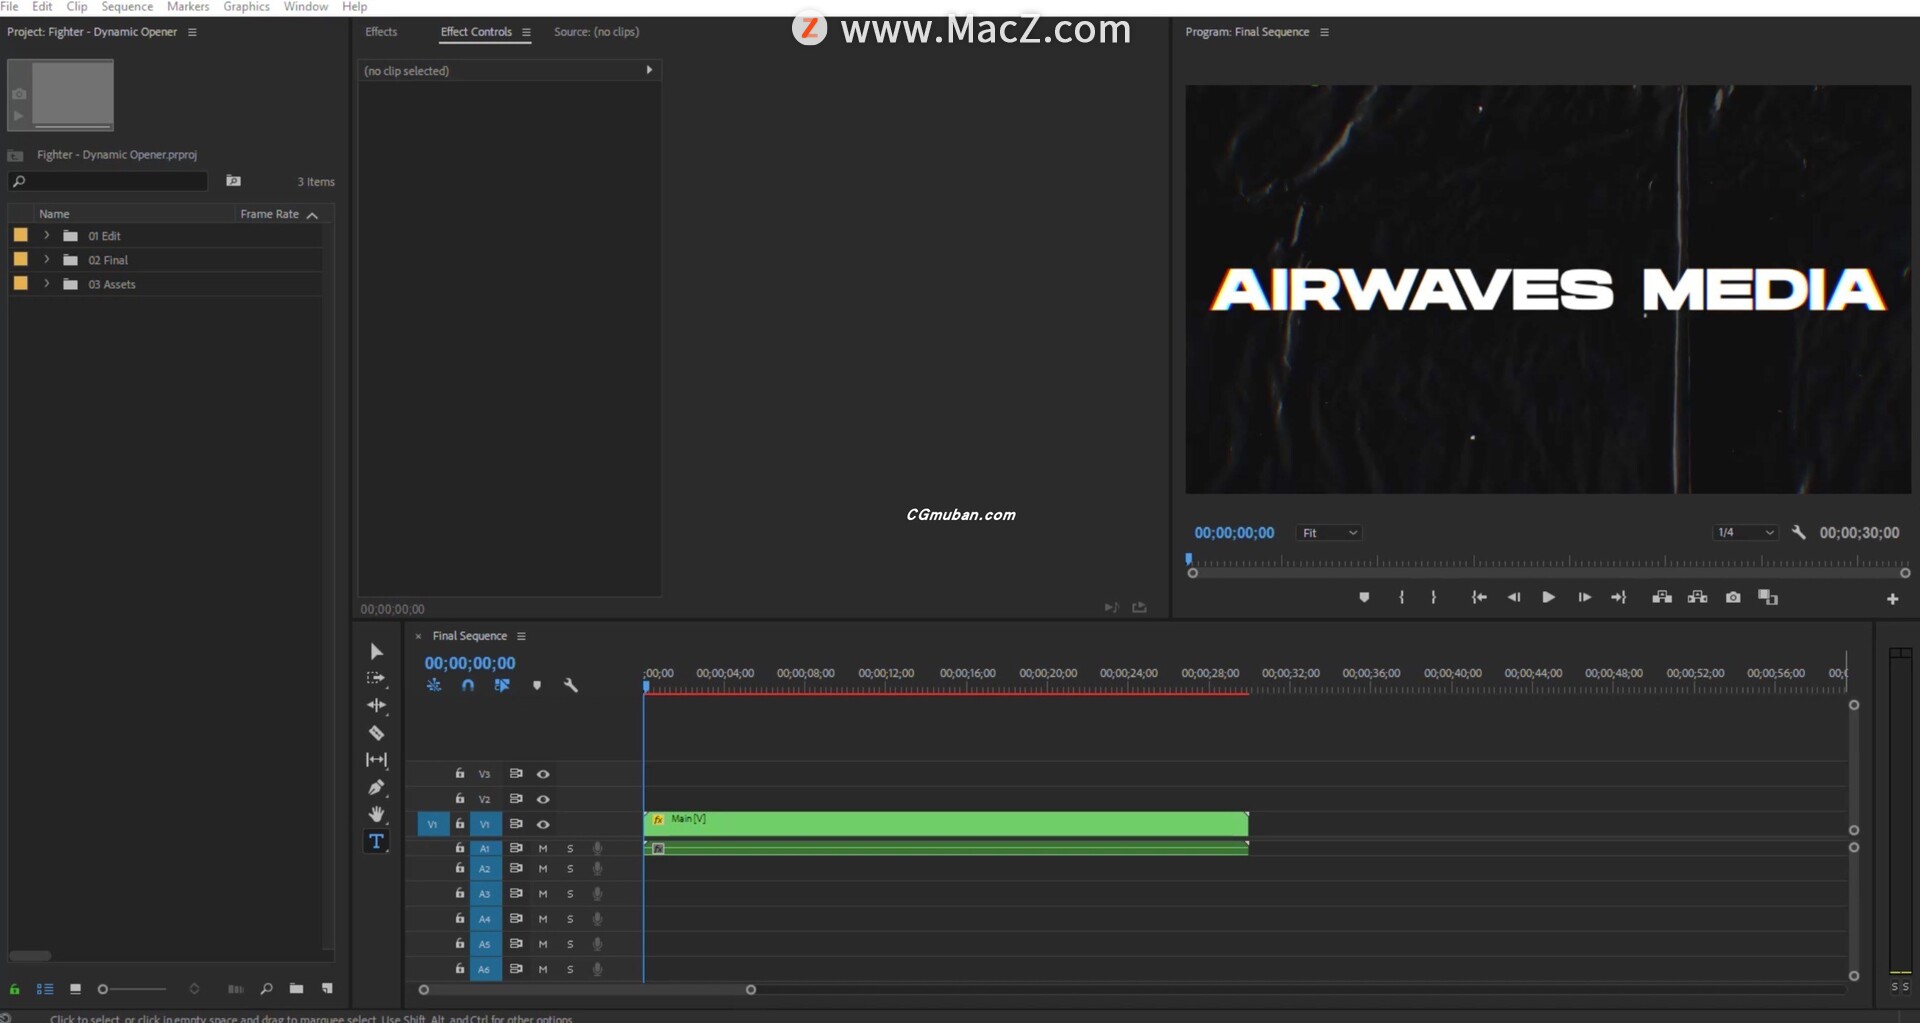Select the Track Select Forward tool
The height and width of the screenshot is (1023, 1920).
click(376, 678)
